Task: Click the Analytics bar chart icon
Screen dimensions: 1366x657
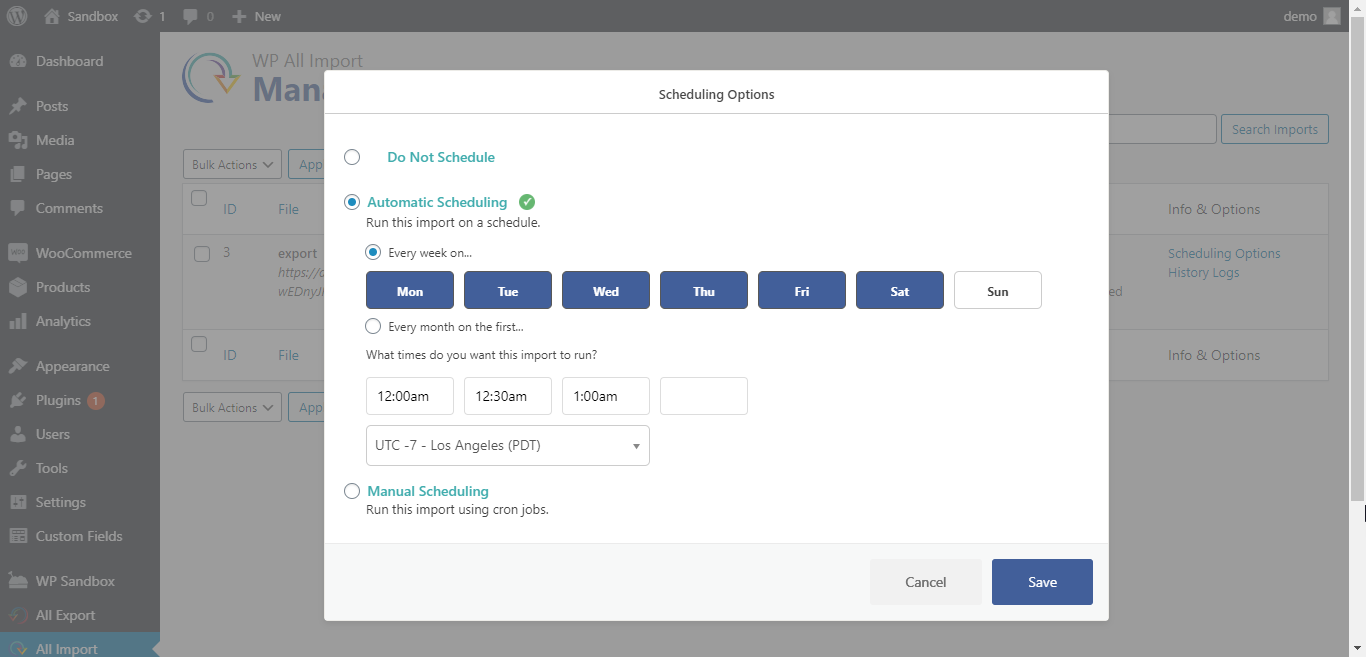Action: (x=18, y=321)
